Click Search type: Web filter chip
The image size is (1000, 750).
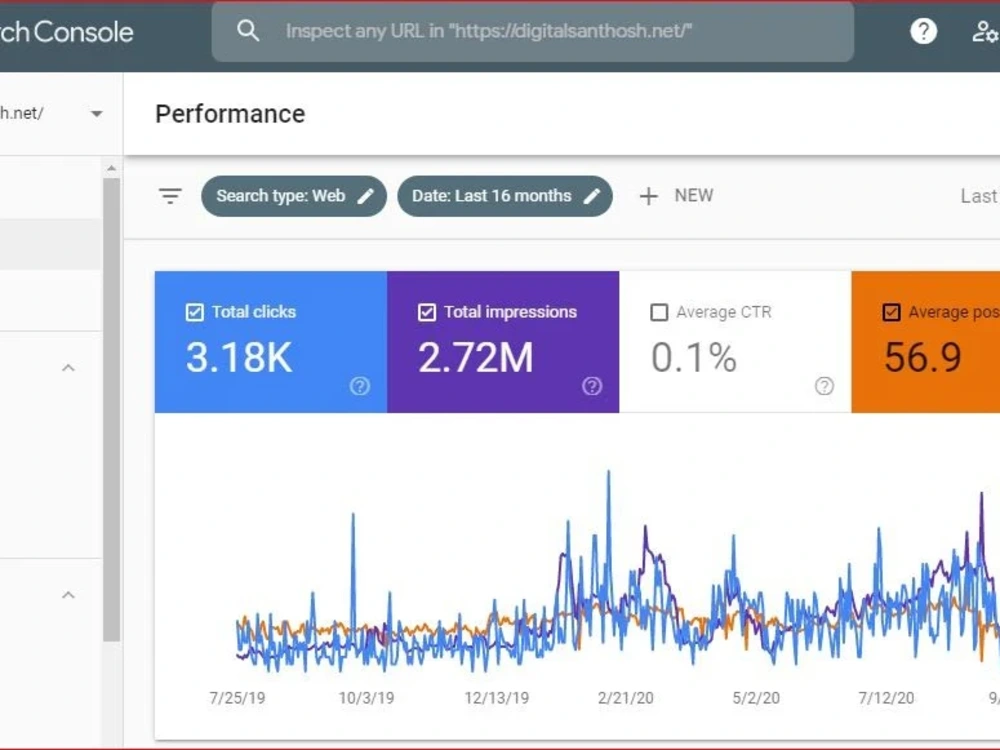[x=293, y=196]
